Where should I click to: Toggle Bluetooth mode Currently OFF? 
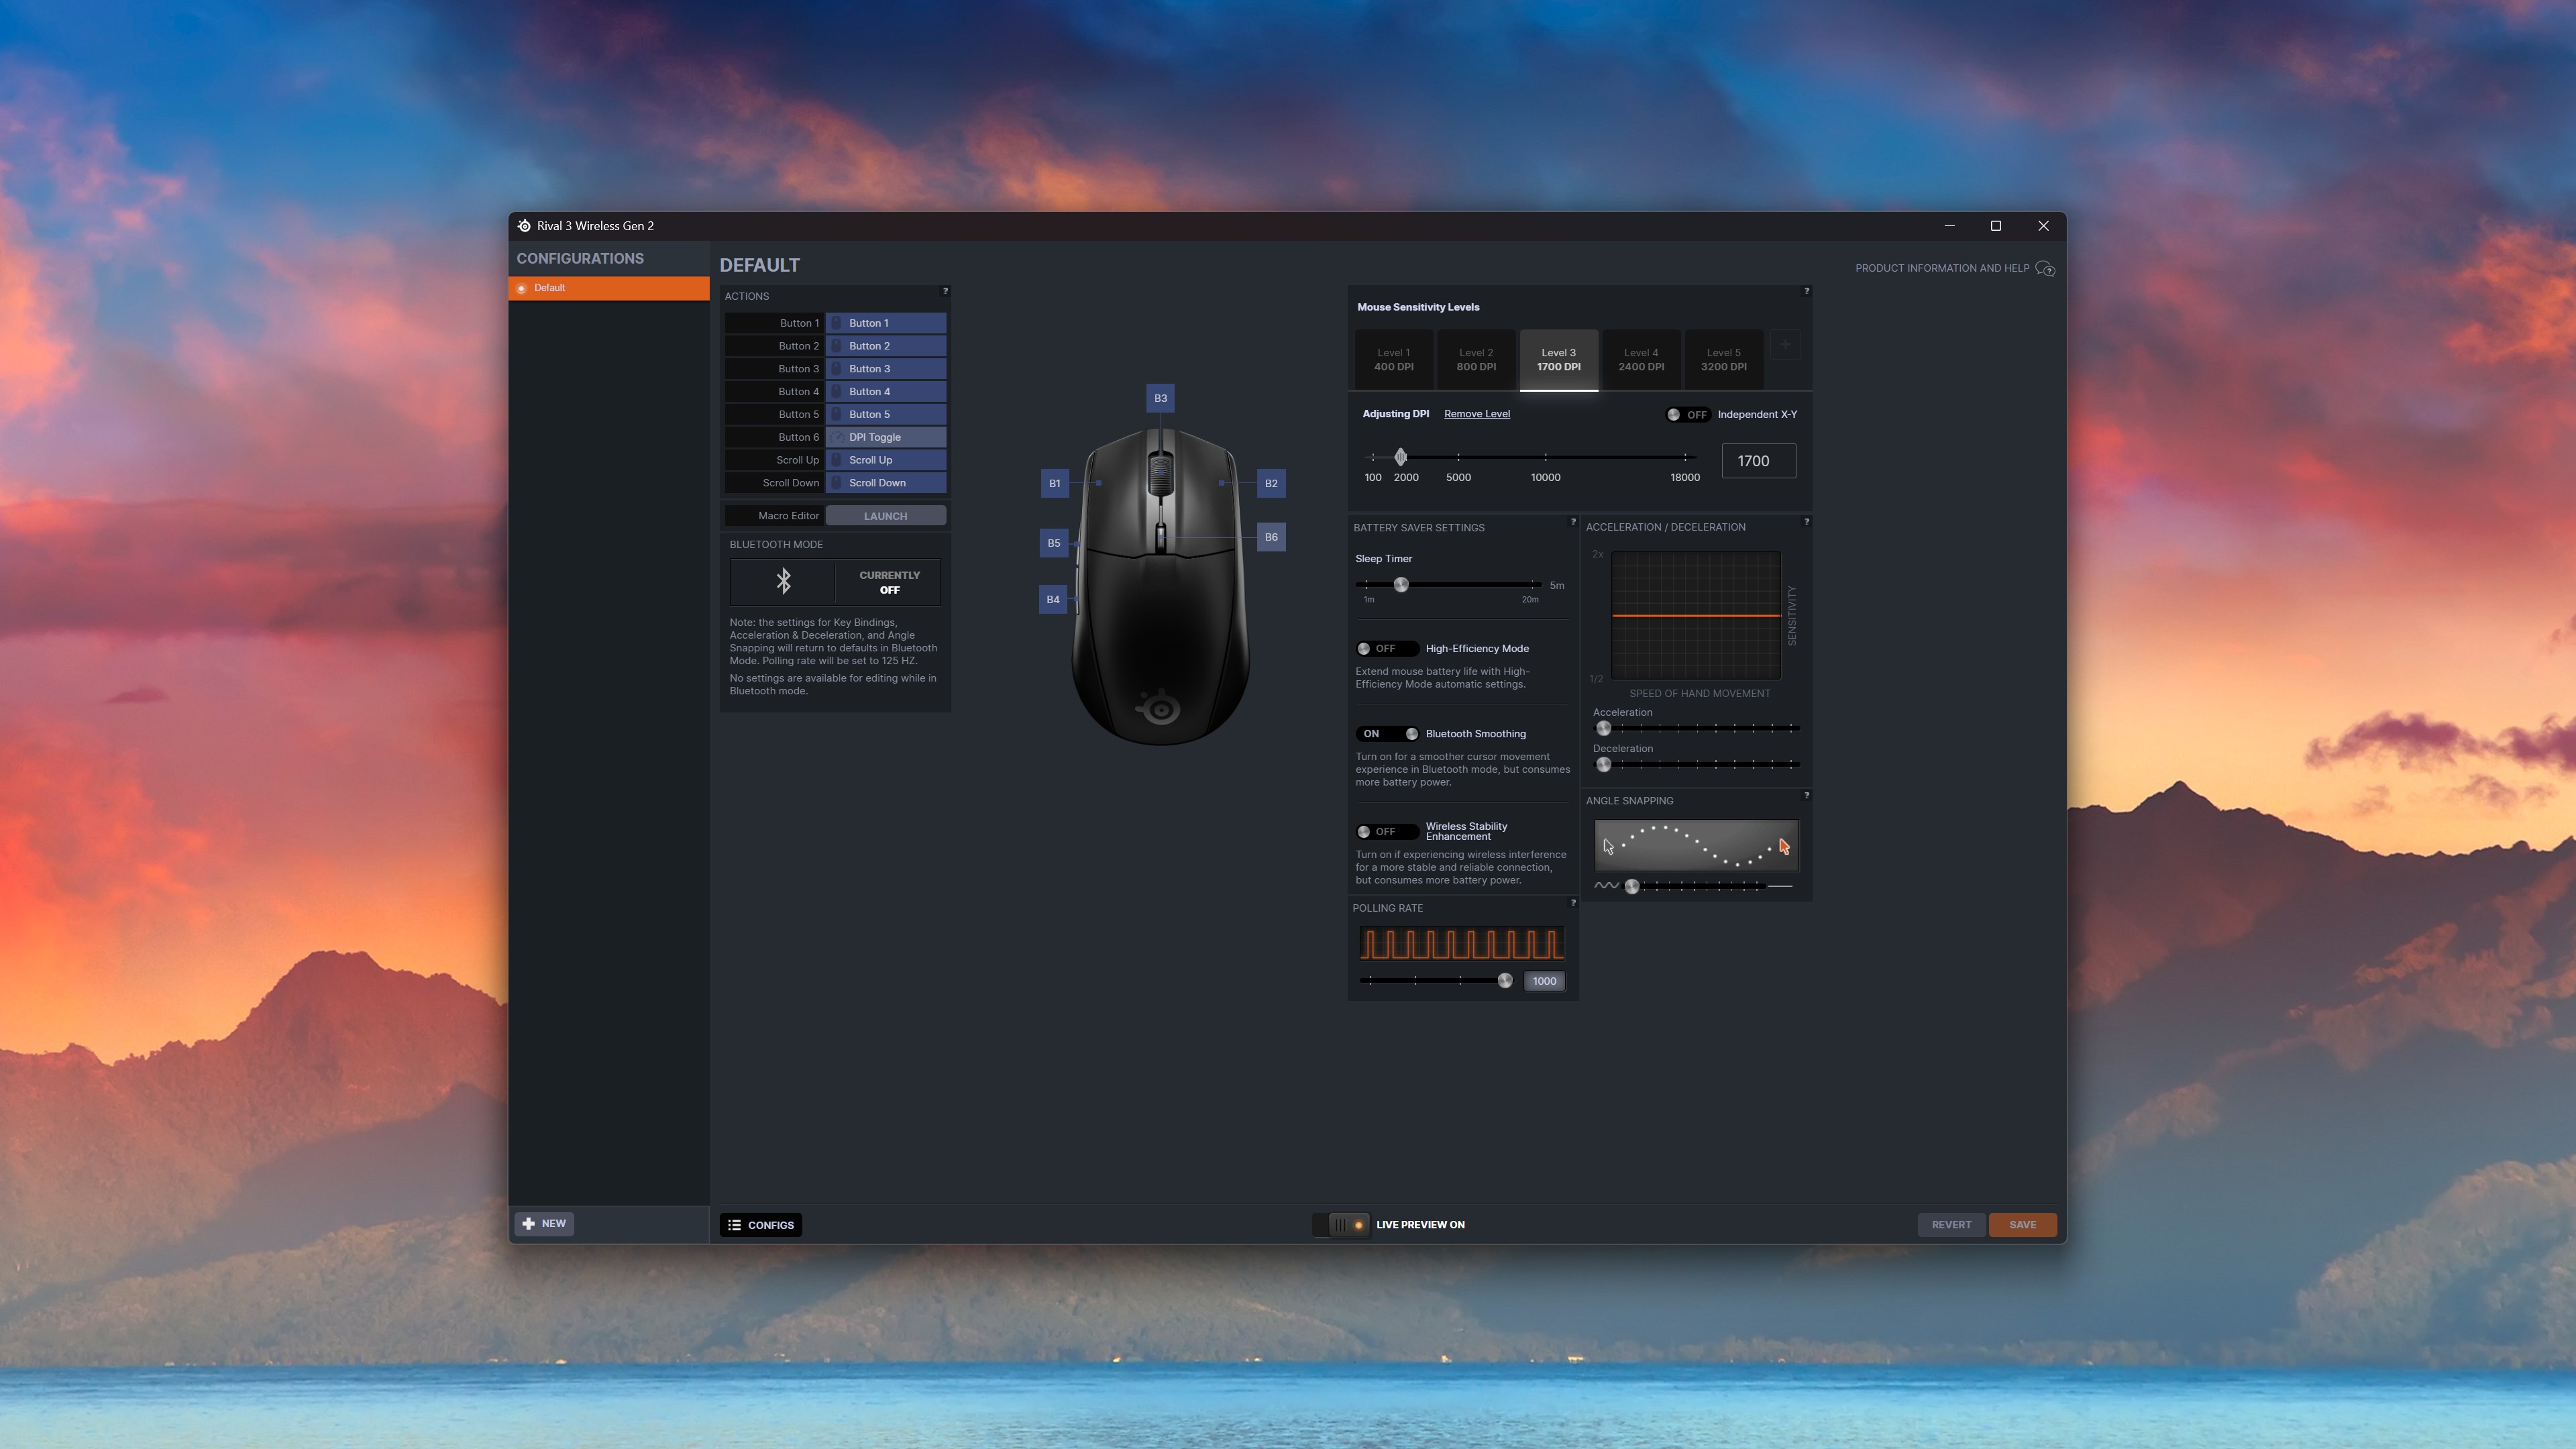coord(889,582)
